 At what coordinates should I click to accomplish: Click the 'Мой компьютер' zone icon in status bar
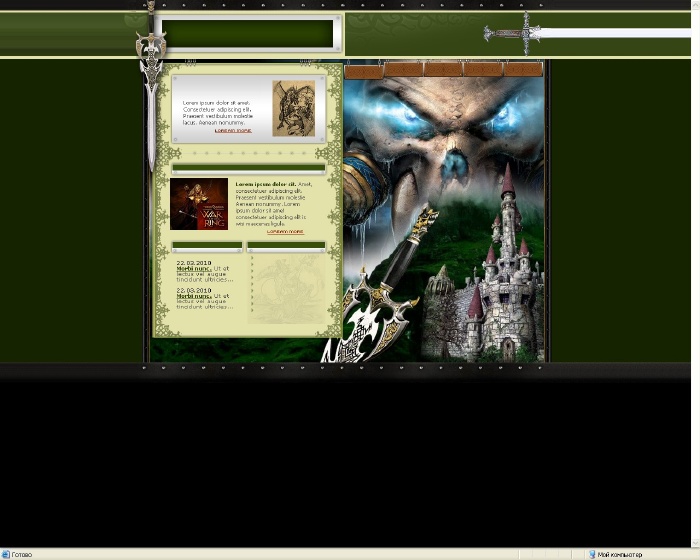[x=592, y=555]
